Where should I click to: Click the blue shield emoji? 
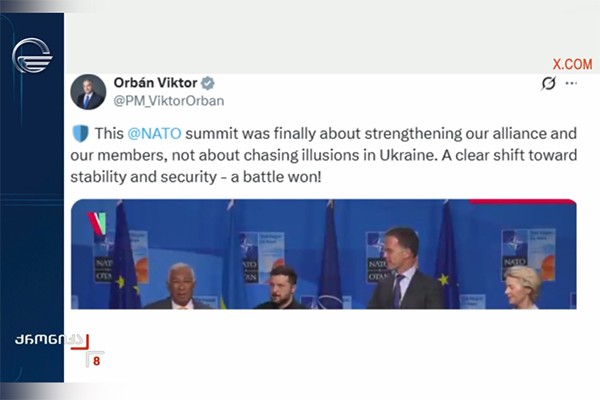(x=80, y=134)
